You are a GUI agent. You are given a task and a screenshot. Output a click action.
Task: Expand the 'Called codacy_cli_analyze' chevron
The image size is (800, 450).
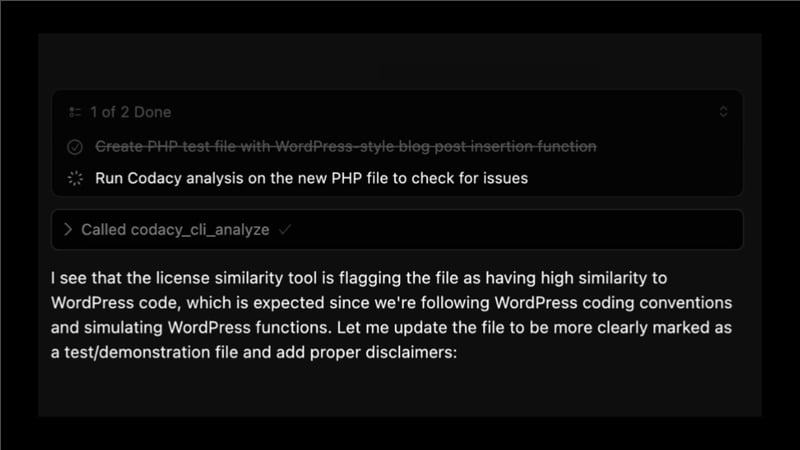coord(68,229)
